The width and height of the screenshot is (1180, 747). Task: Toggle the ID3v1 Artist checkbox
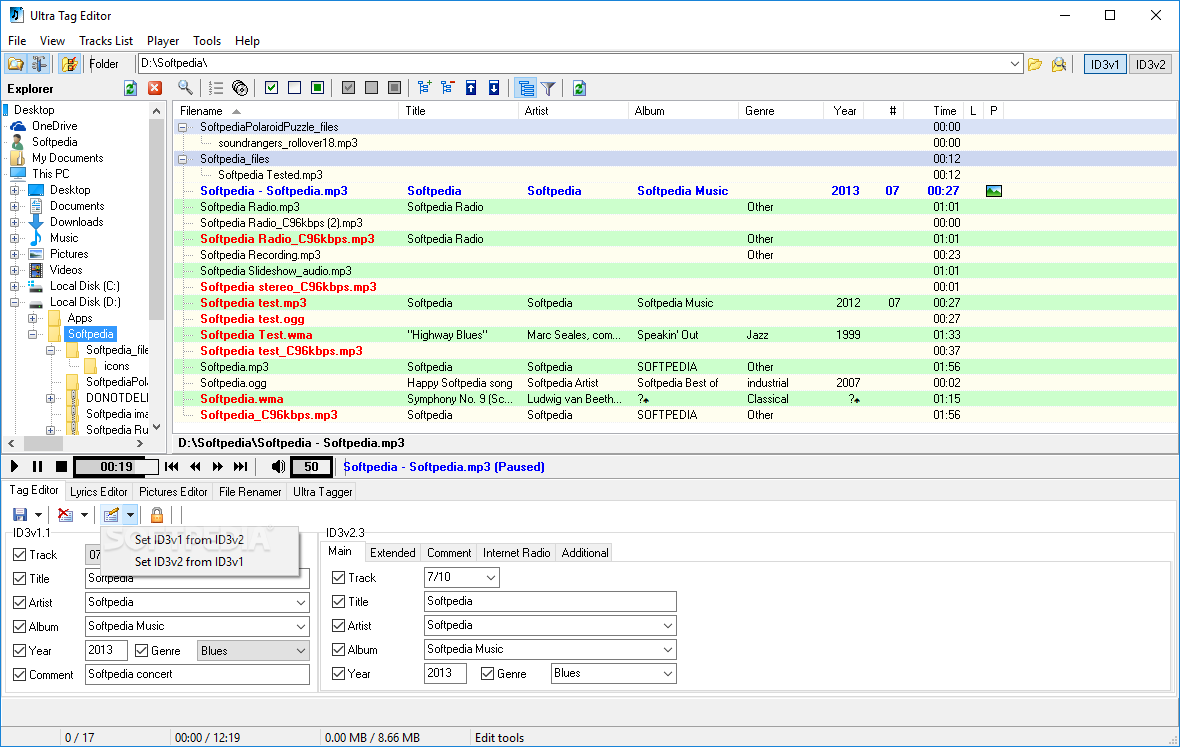click(20, 603)
